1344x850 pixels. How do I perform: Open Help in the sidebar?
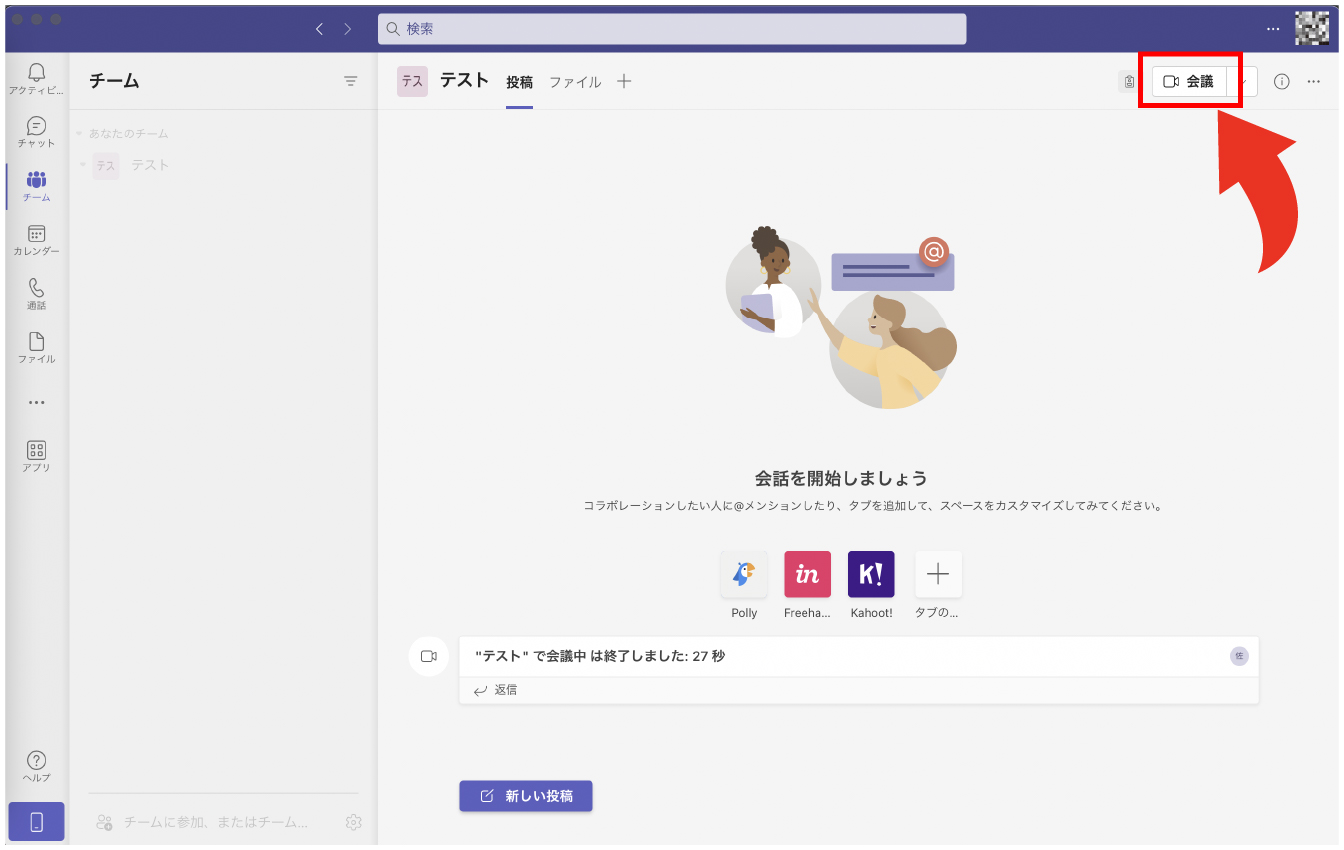point(36,766)
